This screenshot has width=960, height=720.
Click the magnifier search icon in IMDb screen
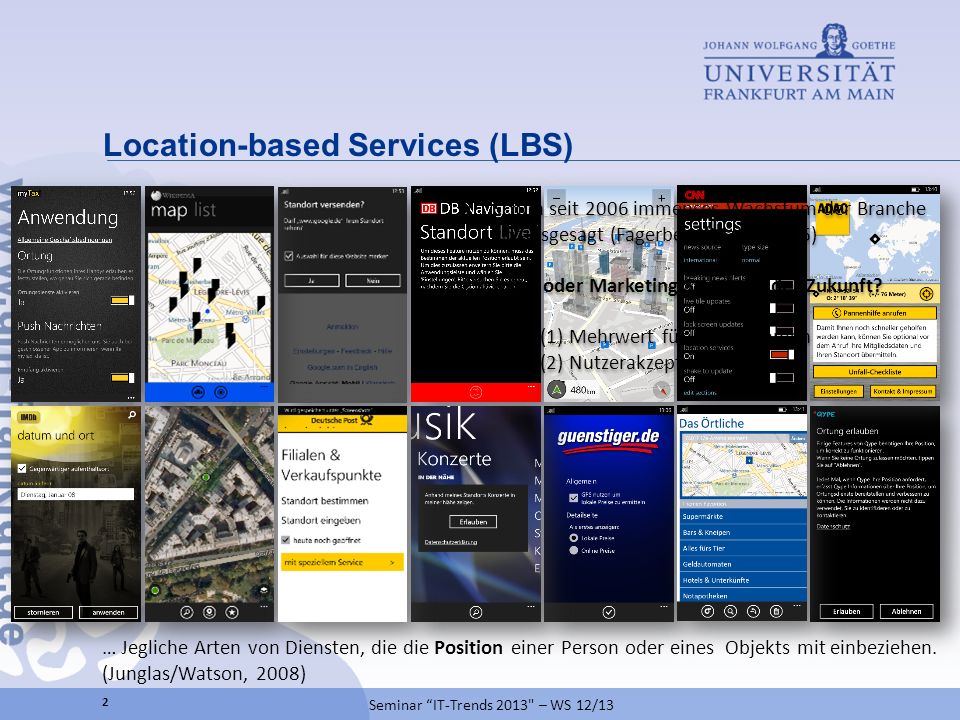click(132, 415)
